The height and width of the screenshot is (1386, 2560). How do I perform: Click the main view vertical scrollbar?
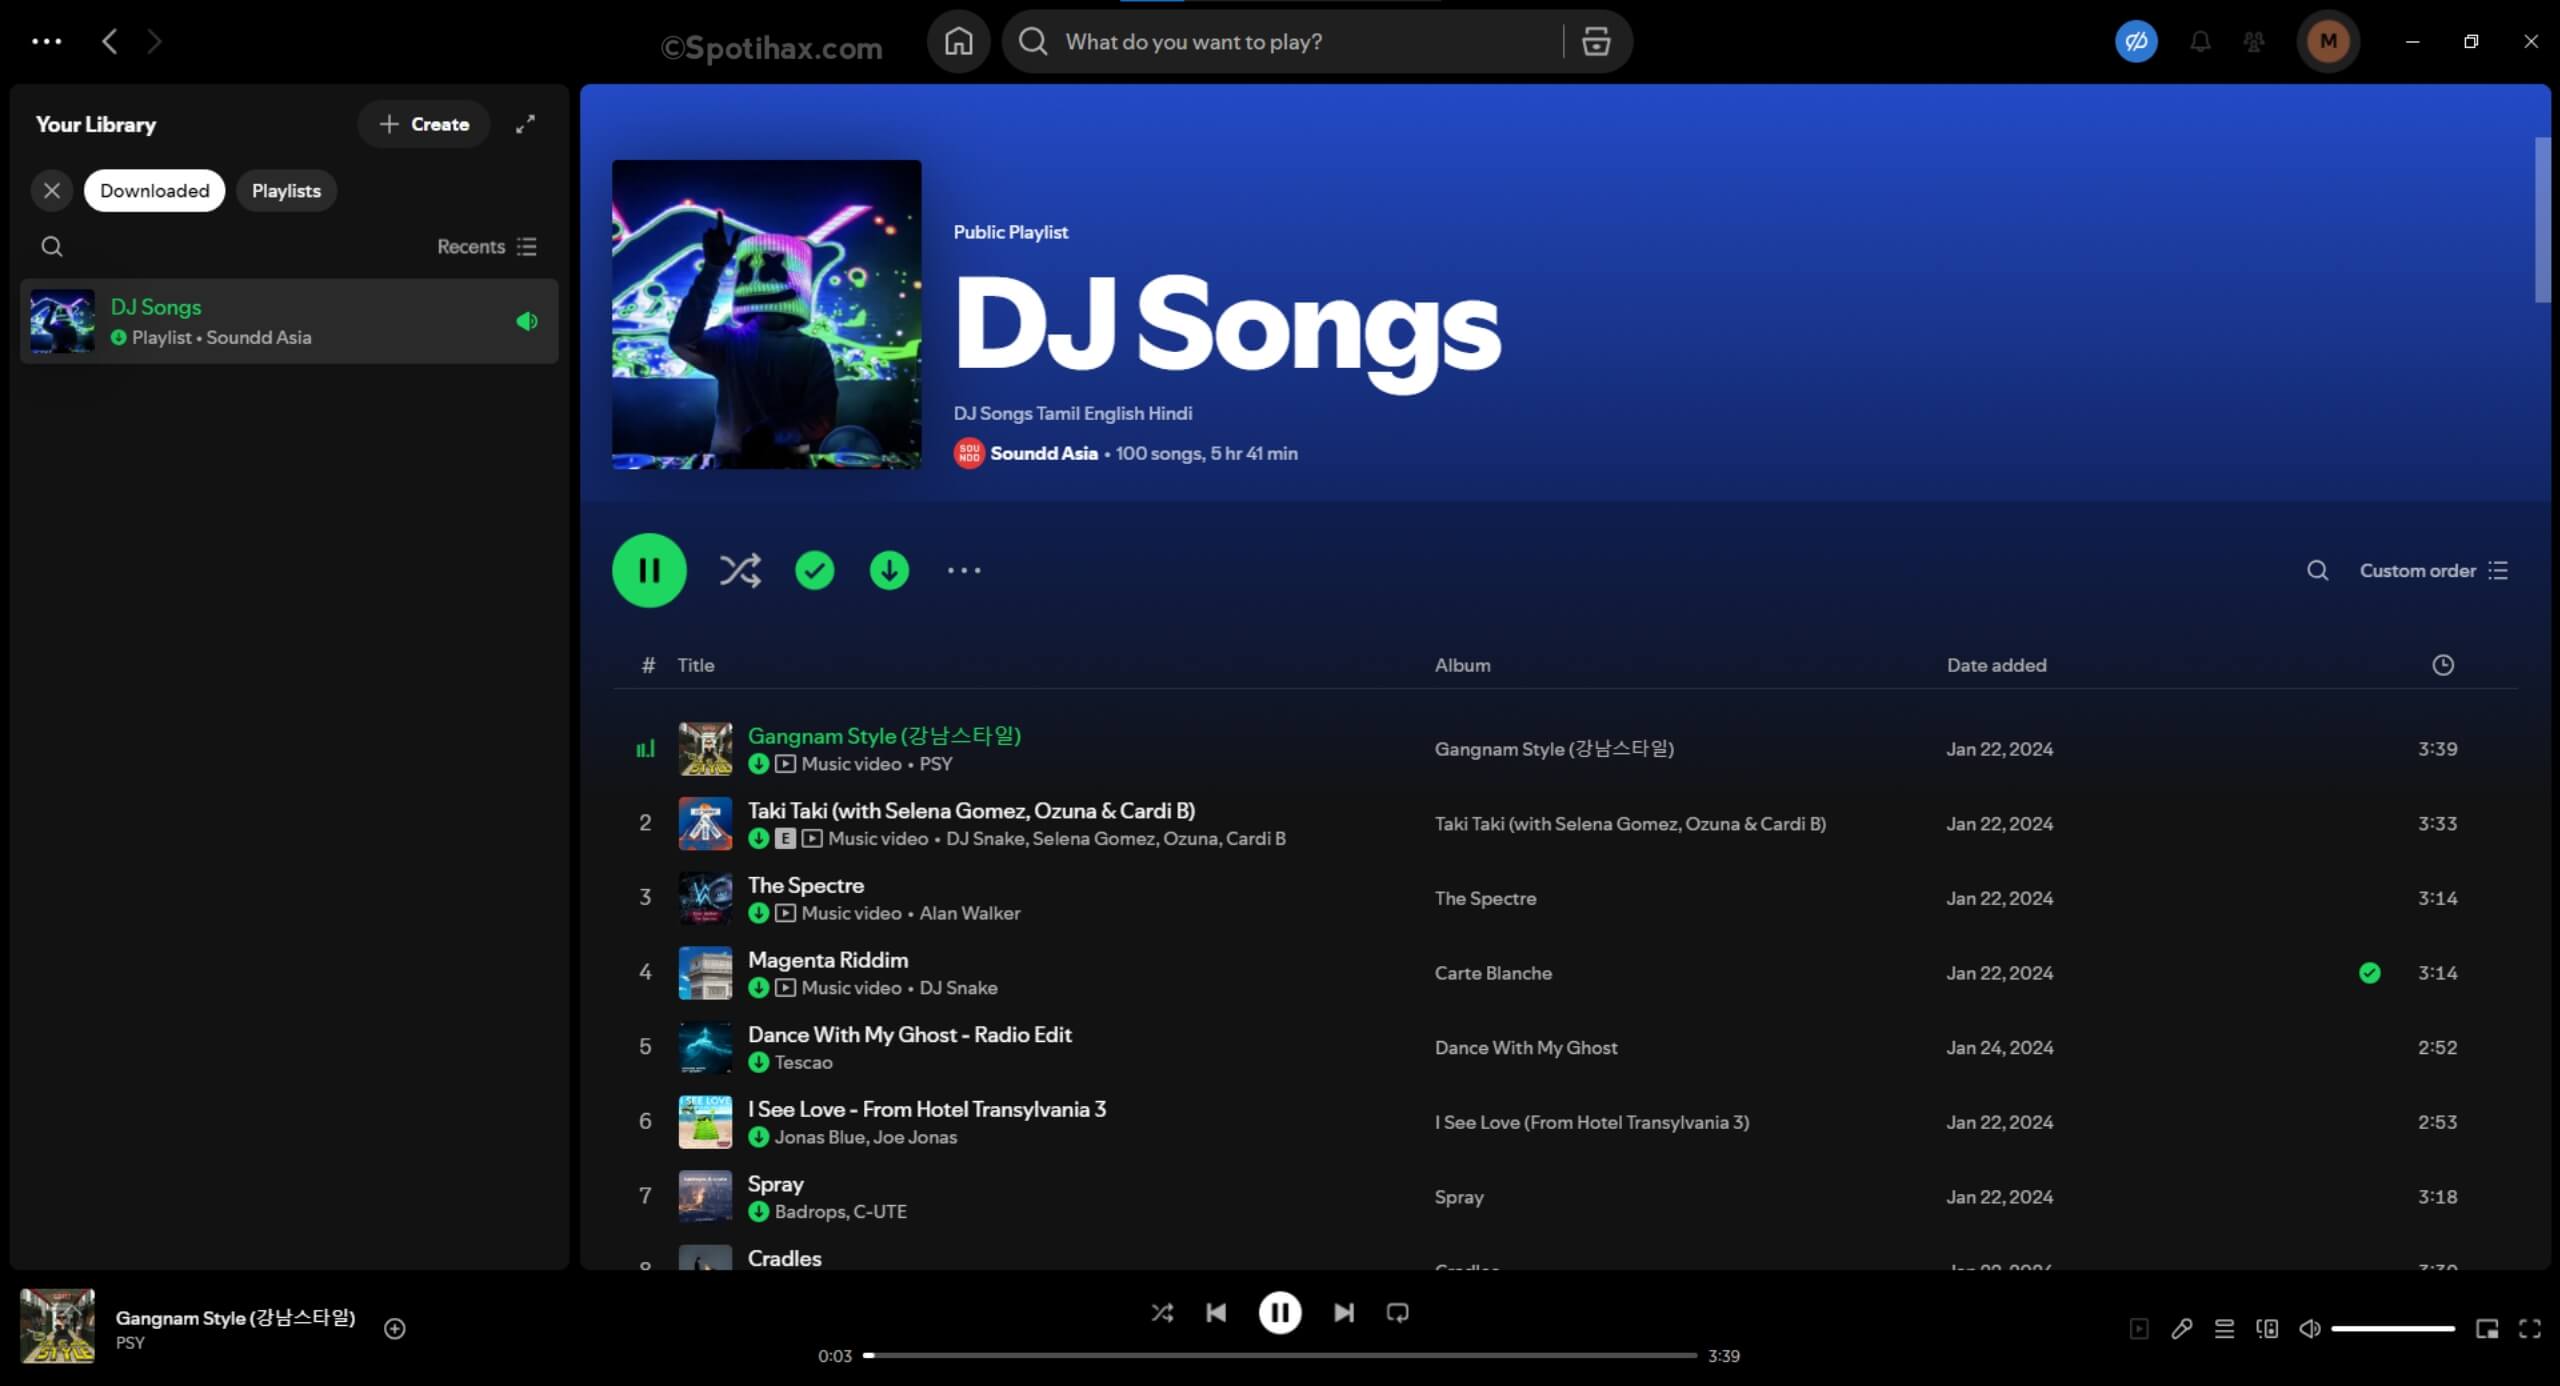(x=2542, y=220)
